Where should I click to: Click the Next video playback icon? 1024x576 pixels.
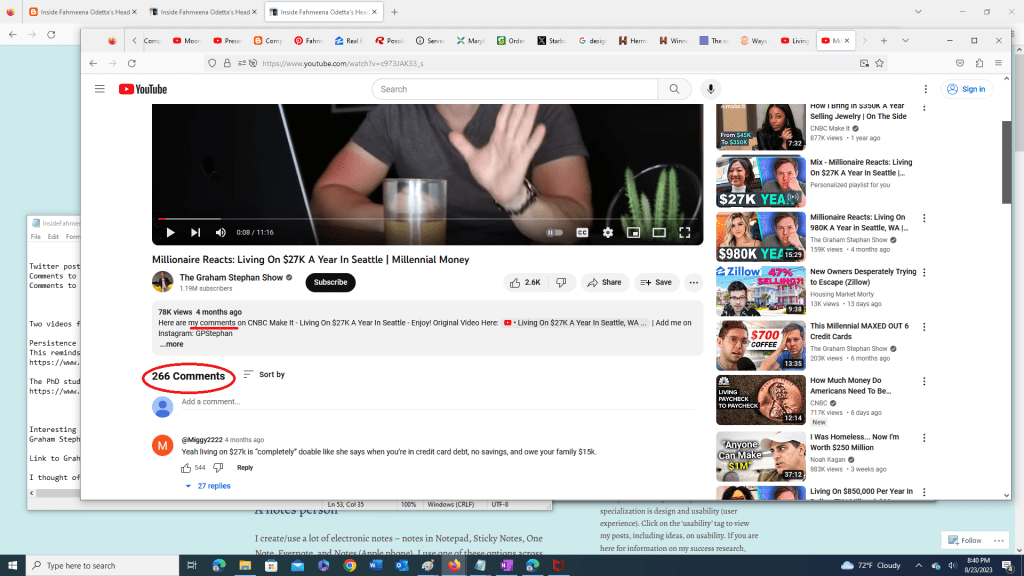pyautogui.click(x=194, y=232)
